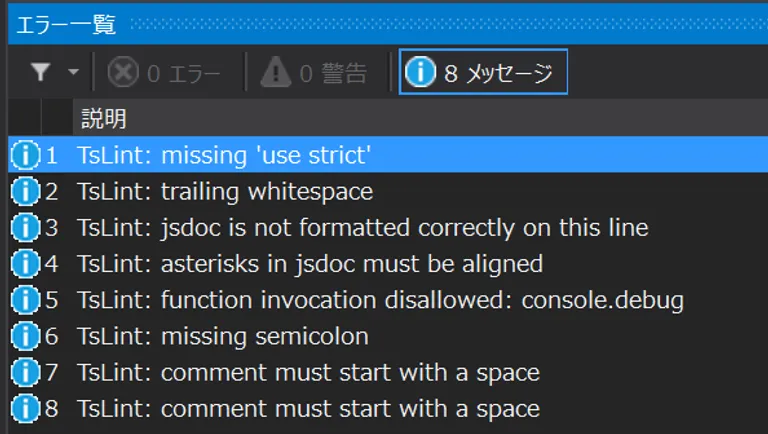768x434 pixels.
Task: Click info icon of message 3
Action: coord(24,228)
